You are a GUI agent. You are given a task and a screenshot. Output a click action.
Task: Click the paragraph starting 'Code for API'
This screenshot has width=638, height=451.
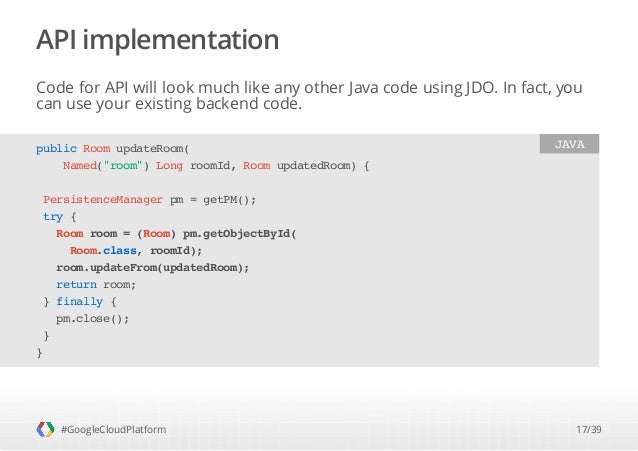point(309,96)
